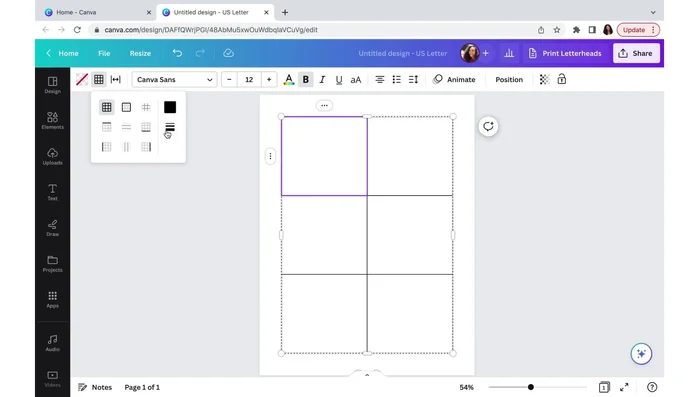
Task: Open the Design panel in sidebar
Action: [52, 85]
